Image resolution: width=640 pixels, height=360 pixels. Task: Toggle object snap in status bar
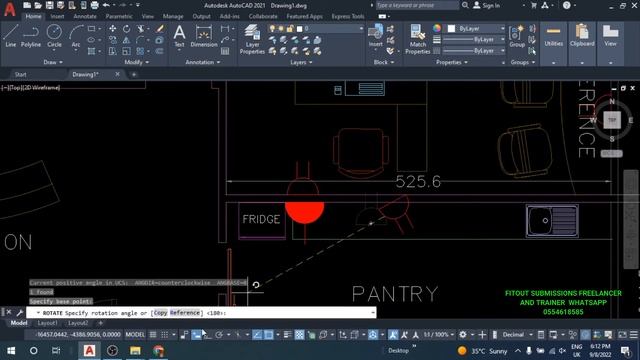[x=269, y=335]
